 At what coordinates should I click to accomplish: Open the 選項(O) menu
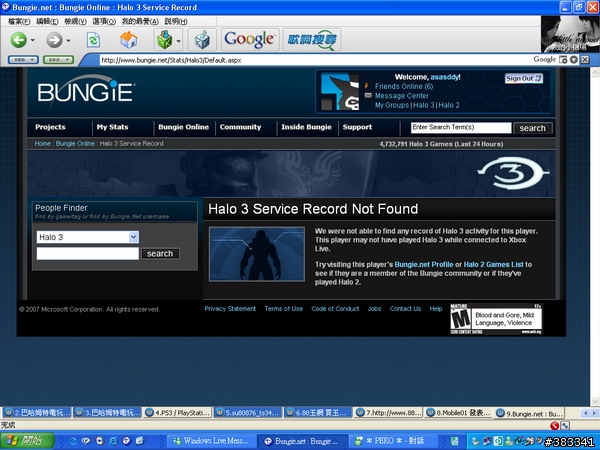[x=104, y=21]
